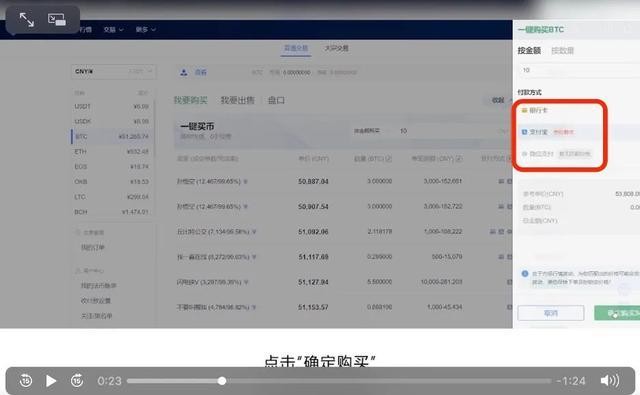Screen dimensions: 640x395
Task: Click the account avatar icon above the tabs
Action: click(184, 72)
